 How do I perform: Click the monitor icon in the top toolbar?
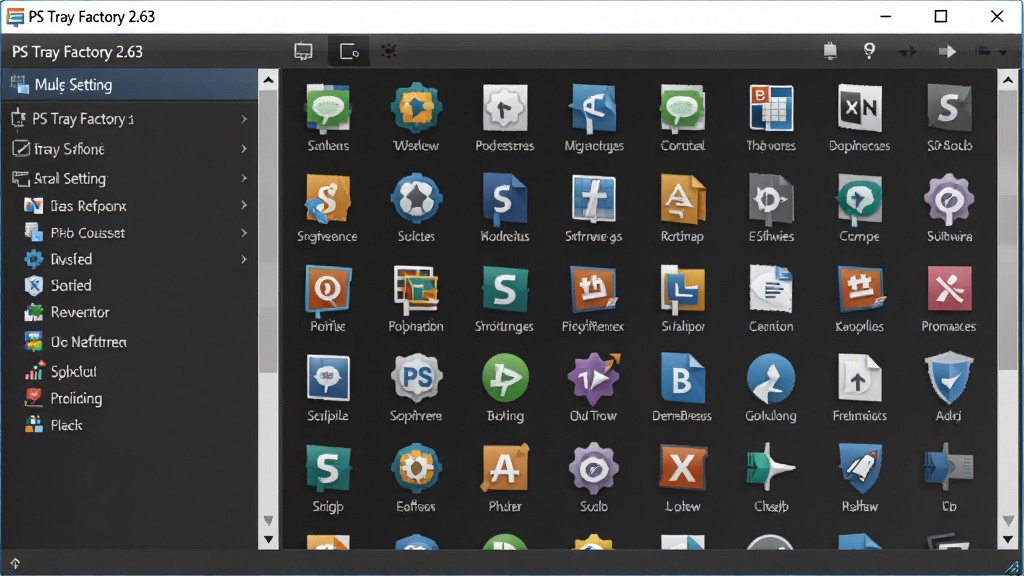[x=303, y=52]
